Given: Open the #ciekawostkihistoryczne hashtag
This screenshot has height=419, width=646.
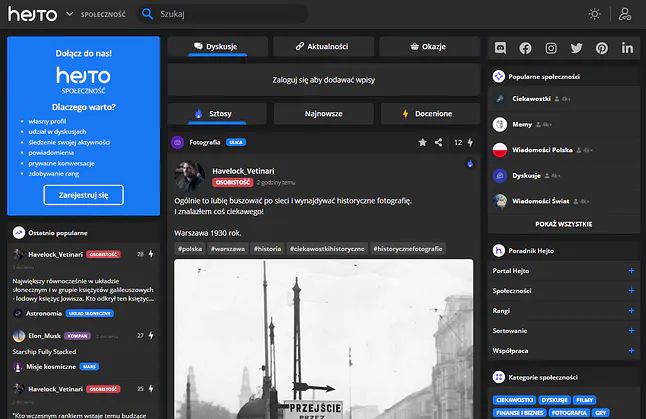Looking at the screenshot, I should point(327,249).
